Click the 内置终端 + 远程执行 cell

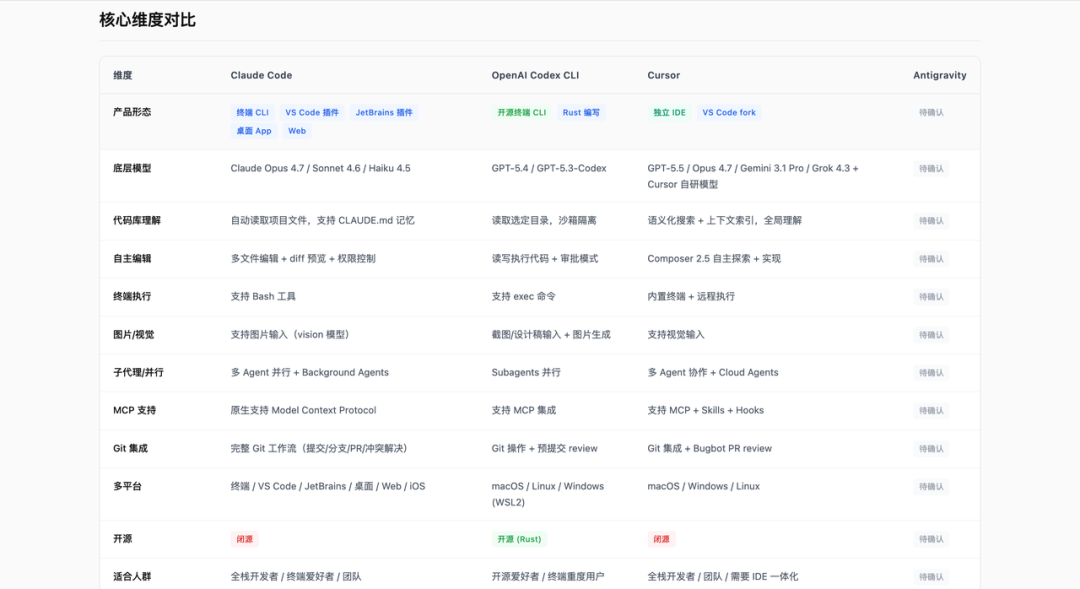(x=691, y=296)
